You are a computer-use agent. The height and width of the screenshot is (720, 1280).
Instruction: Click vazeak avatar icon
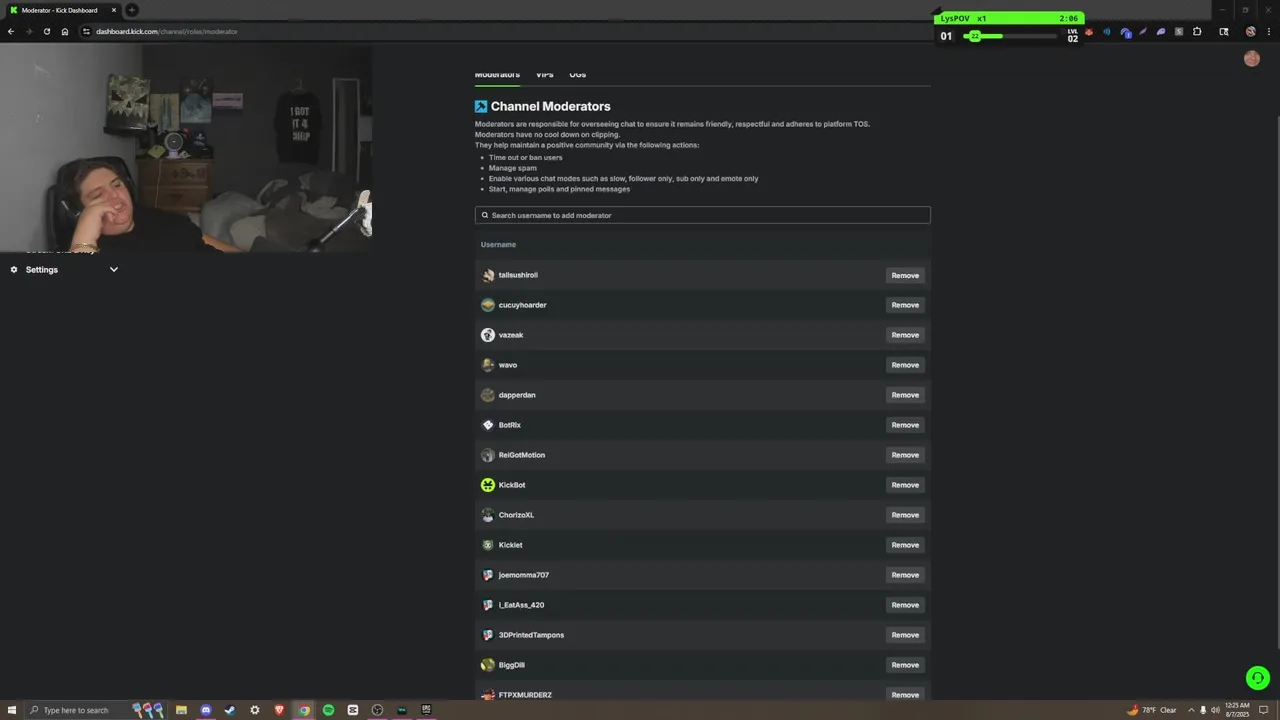(x=488, y=335)
